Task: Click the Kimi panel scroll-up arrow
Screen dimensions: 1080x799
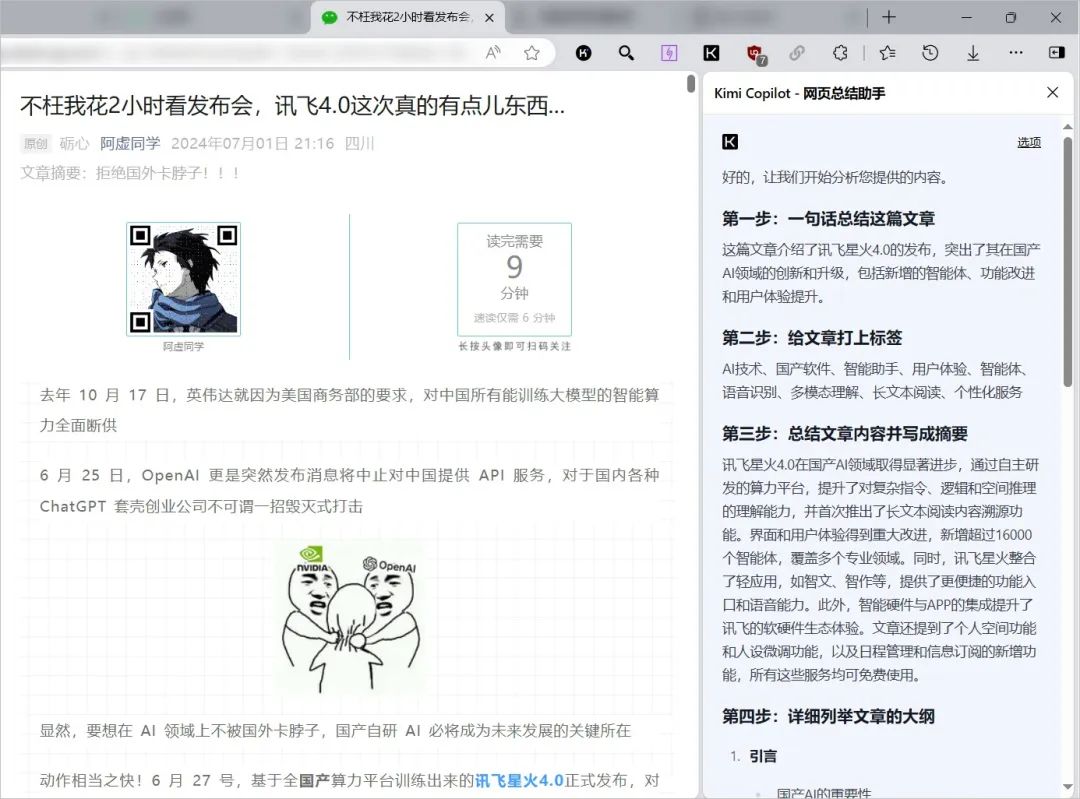Action: [x=1068, y=127]
